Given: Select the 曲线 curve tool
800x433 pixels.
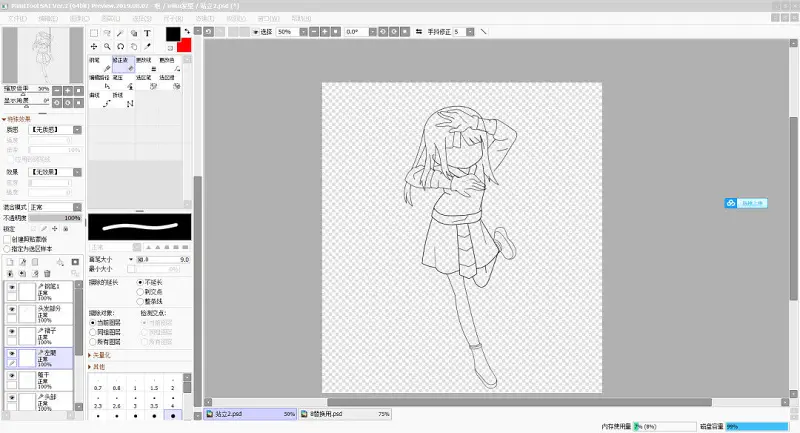Looking at the screenshot, I should 100,100.
